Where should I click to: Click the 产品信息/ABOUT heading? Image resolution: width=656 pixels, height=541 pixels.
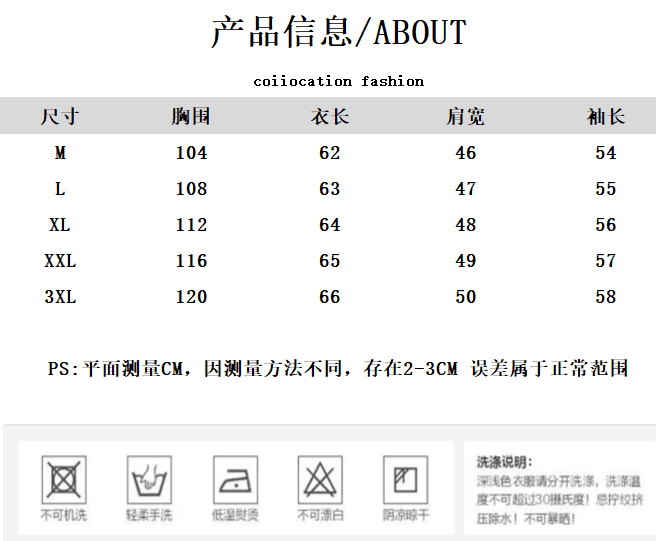pos(339,32)
